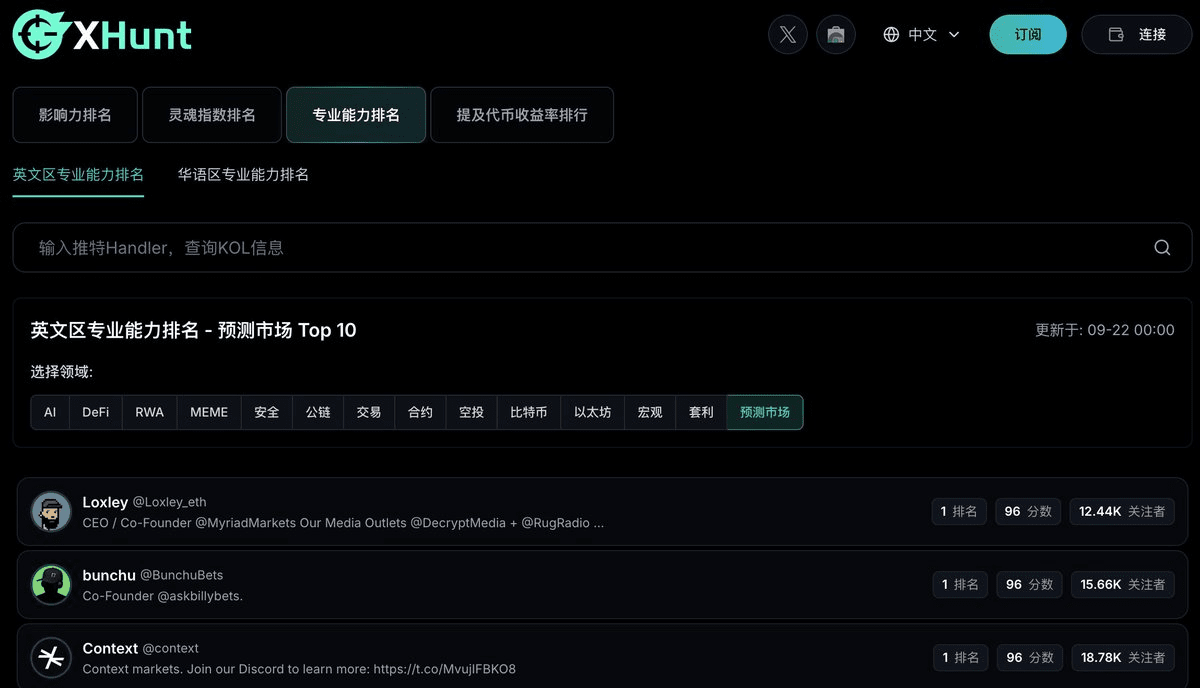The width and height of the screenshot is (1200, 688).
Task: Select the 公链 domain filter
Action: 318,412
